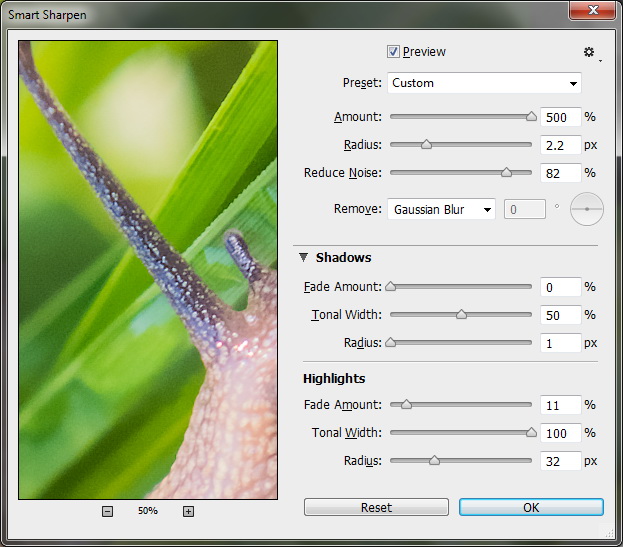623x547 pixels.
Task: Click the Highlights Radius slider handle
Action: click(434, 460)
